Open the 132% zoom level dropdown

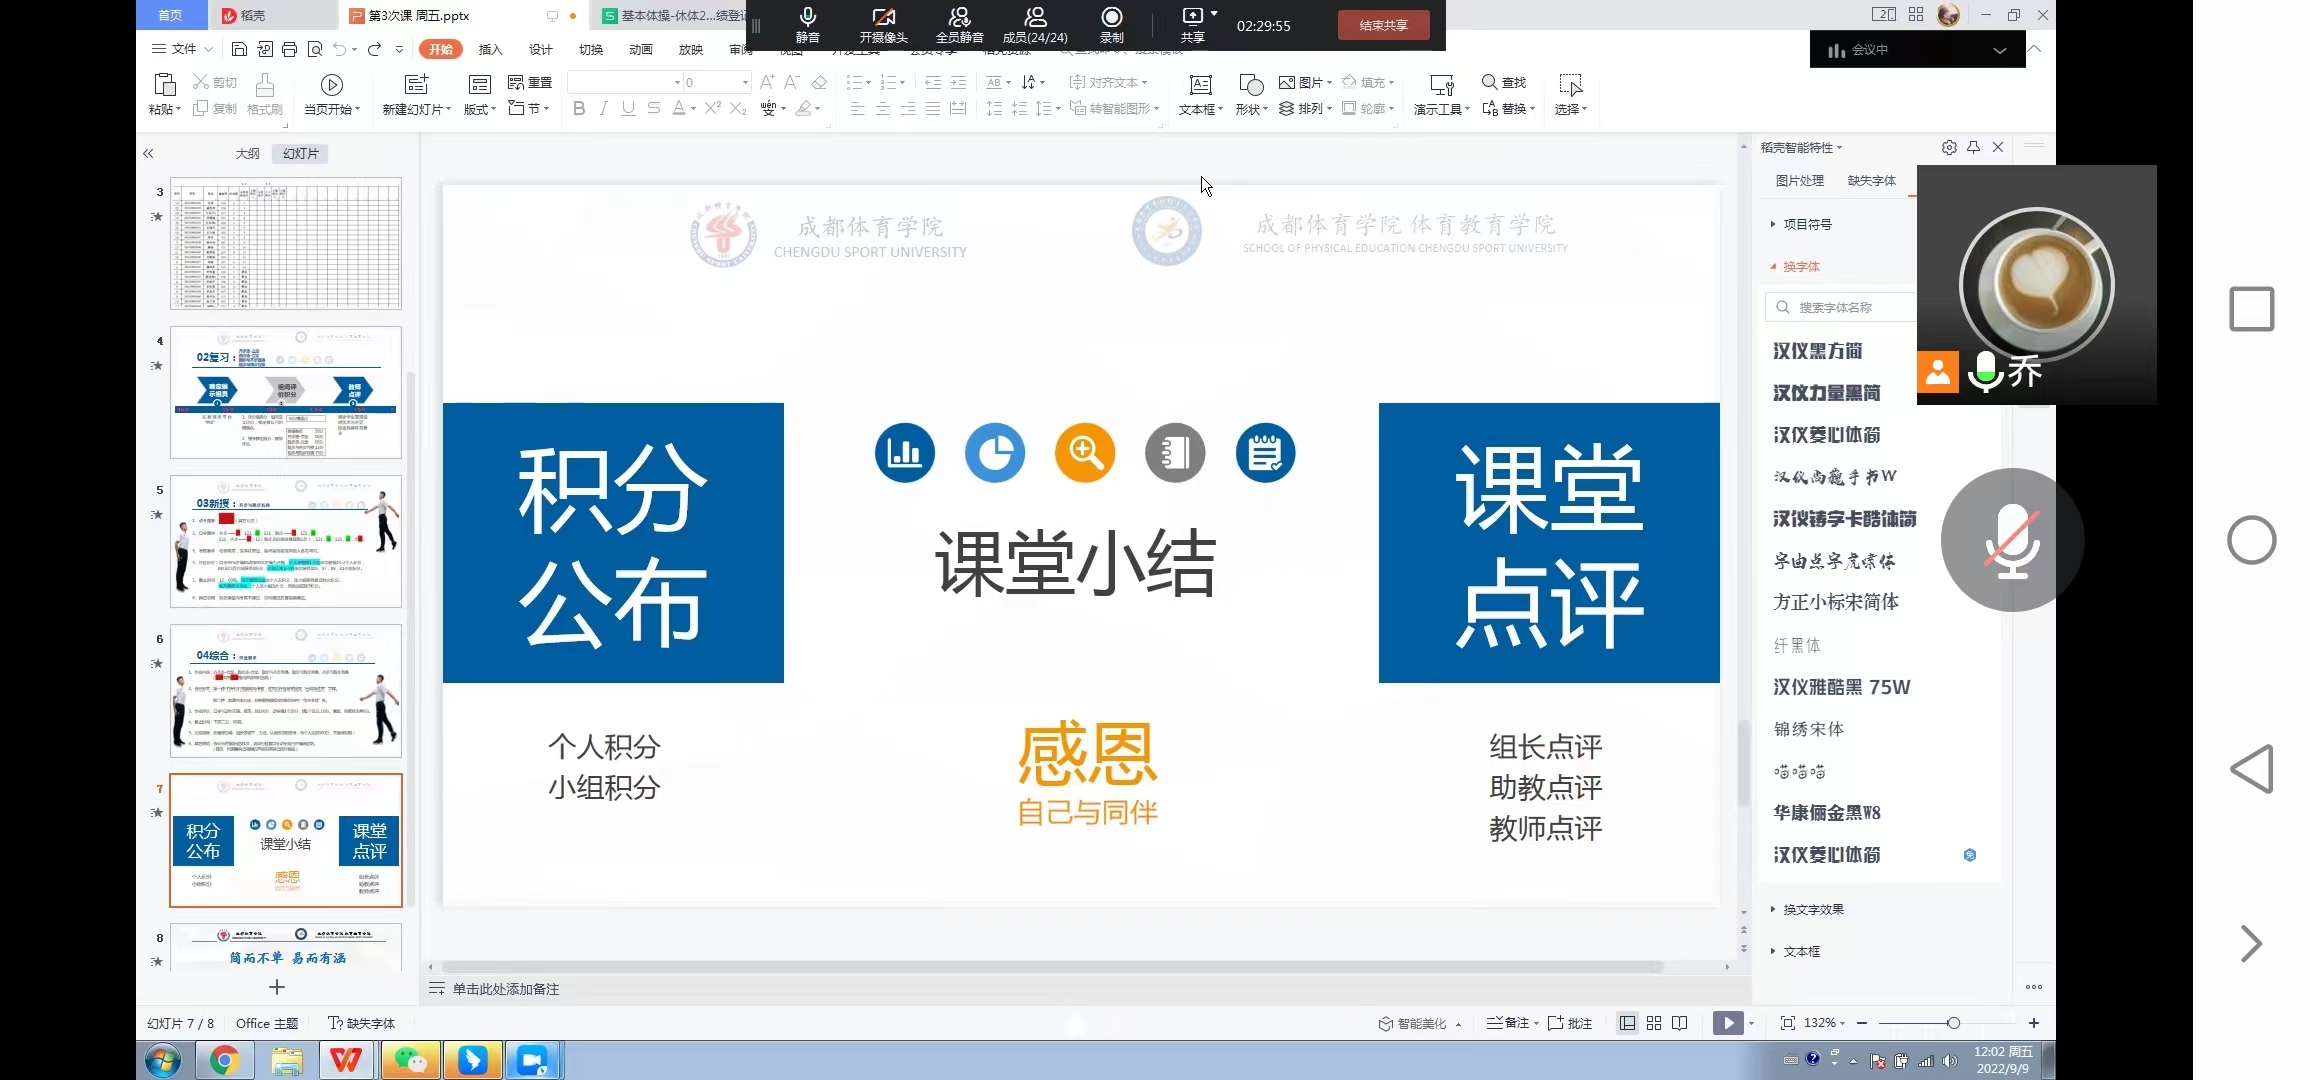(1825, 1023)
